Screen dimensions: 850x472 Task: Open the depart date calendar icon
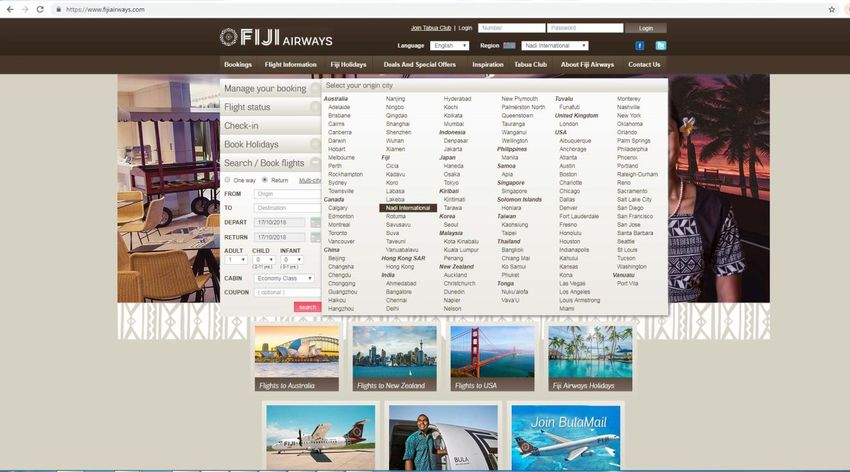click(316, 222)
